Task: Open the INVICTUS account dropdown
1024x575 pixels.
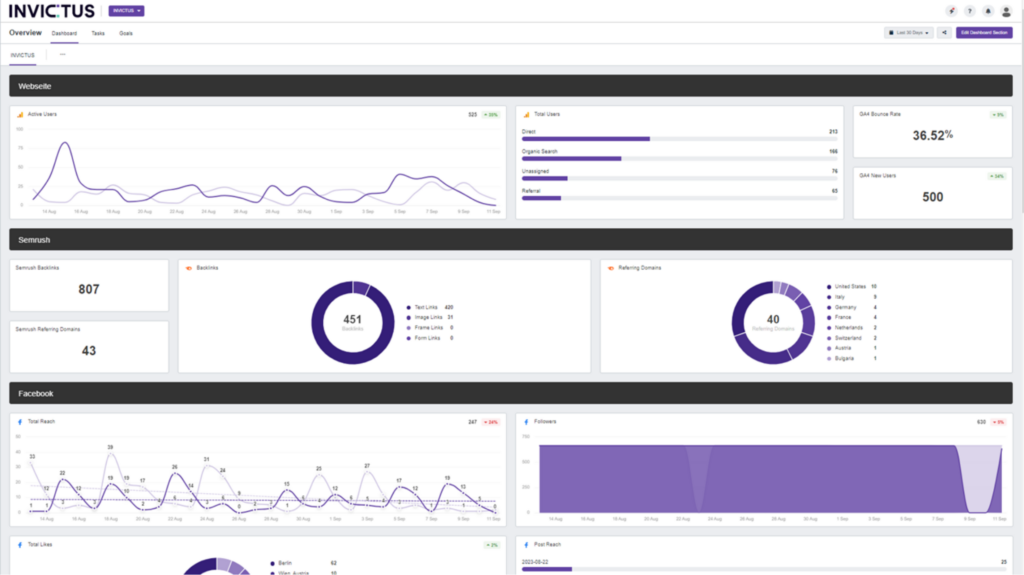Action: [x=126, y=11]
